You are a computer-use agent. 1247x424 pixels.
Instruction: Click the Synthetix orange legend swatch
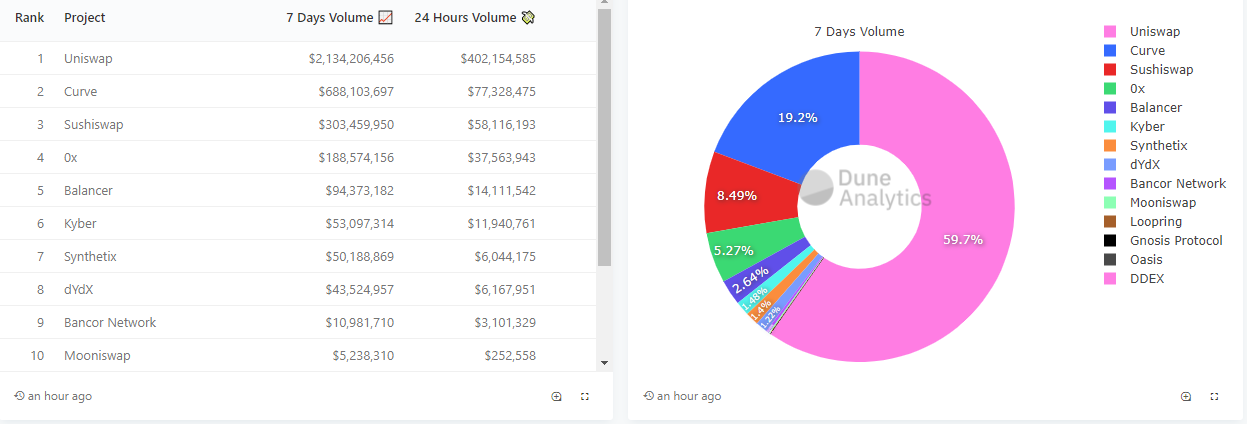(1110, 146)
